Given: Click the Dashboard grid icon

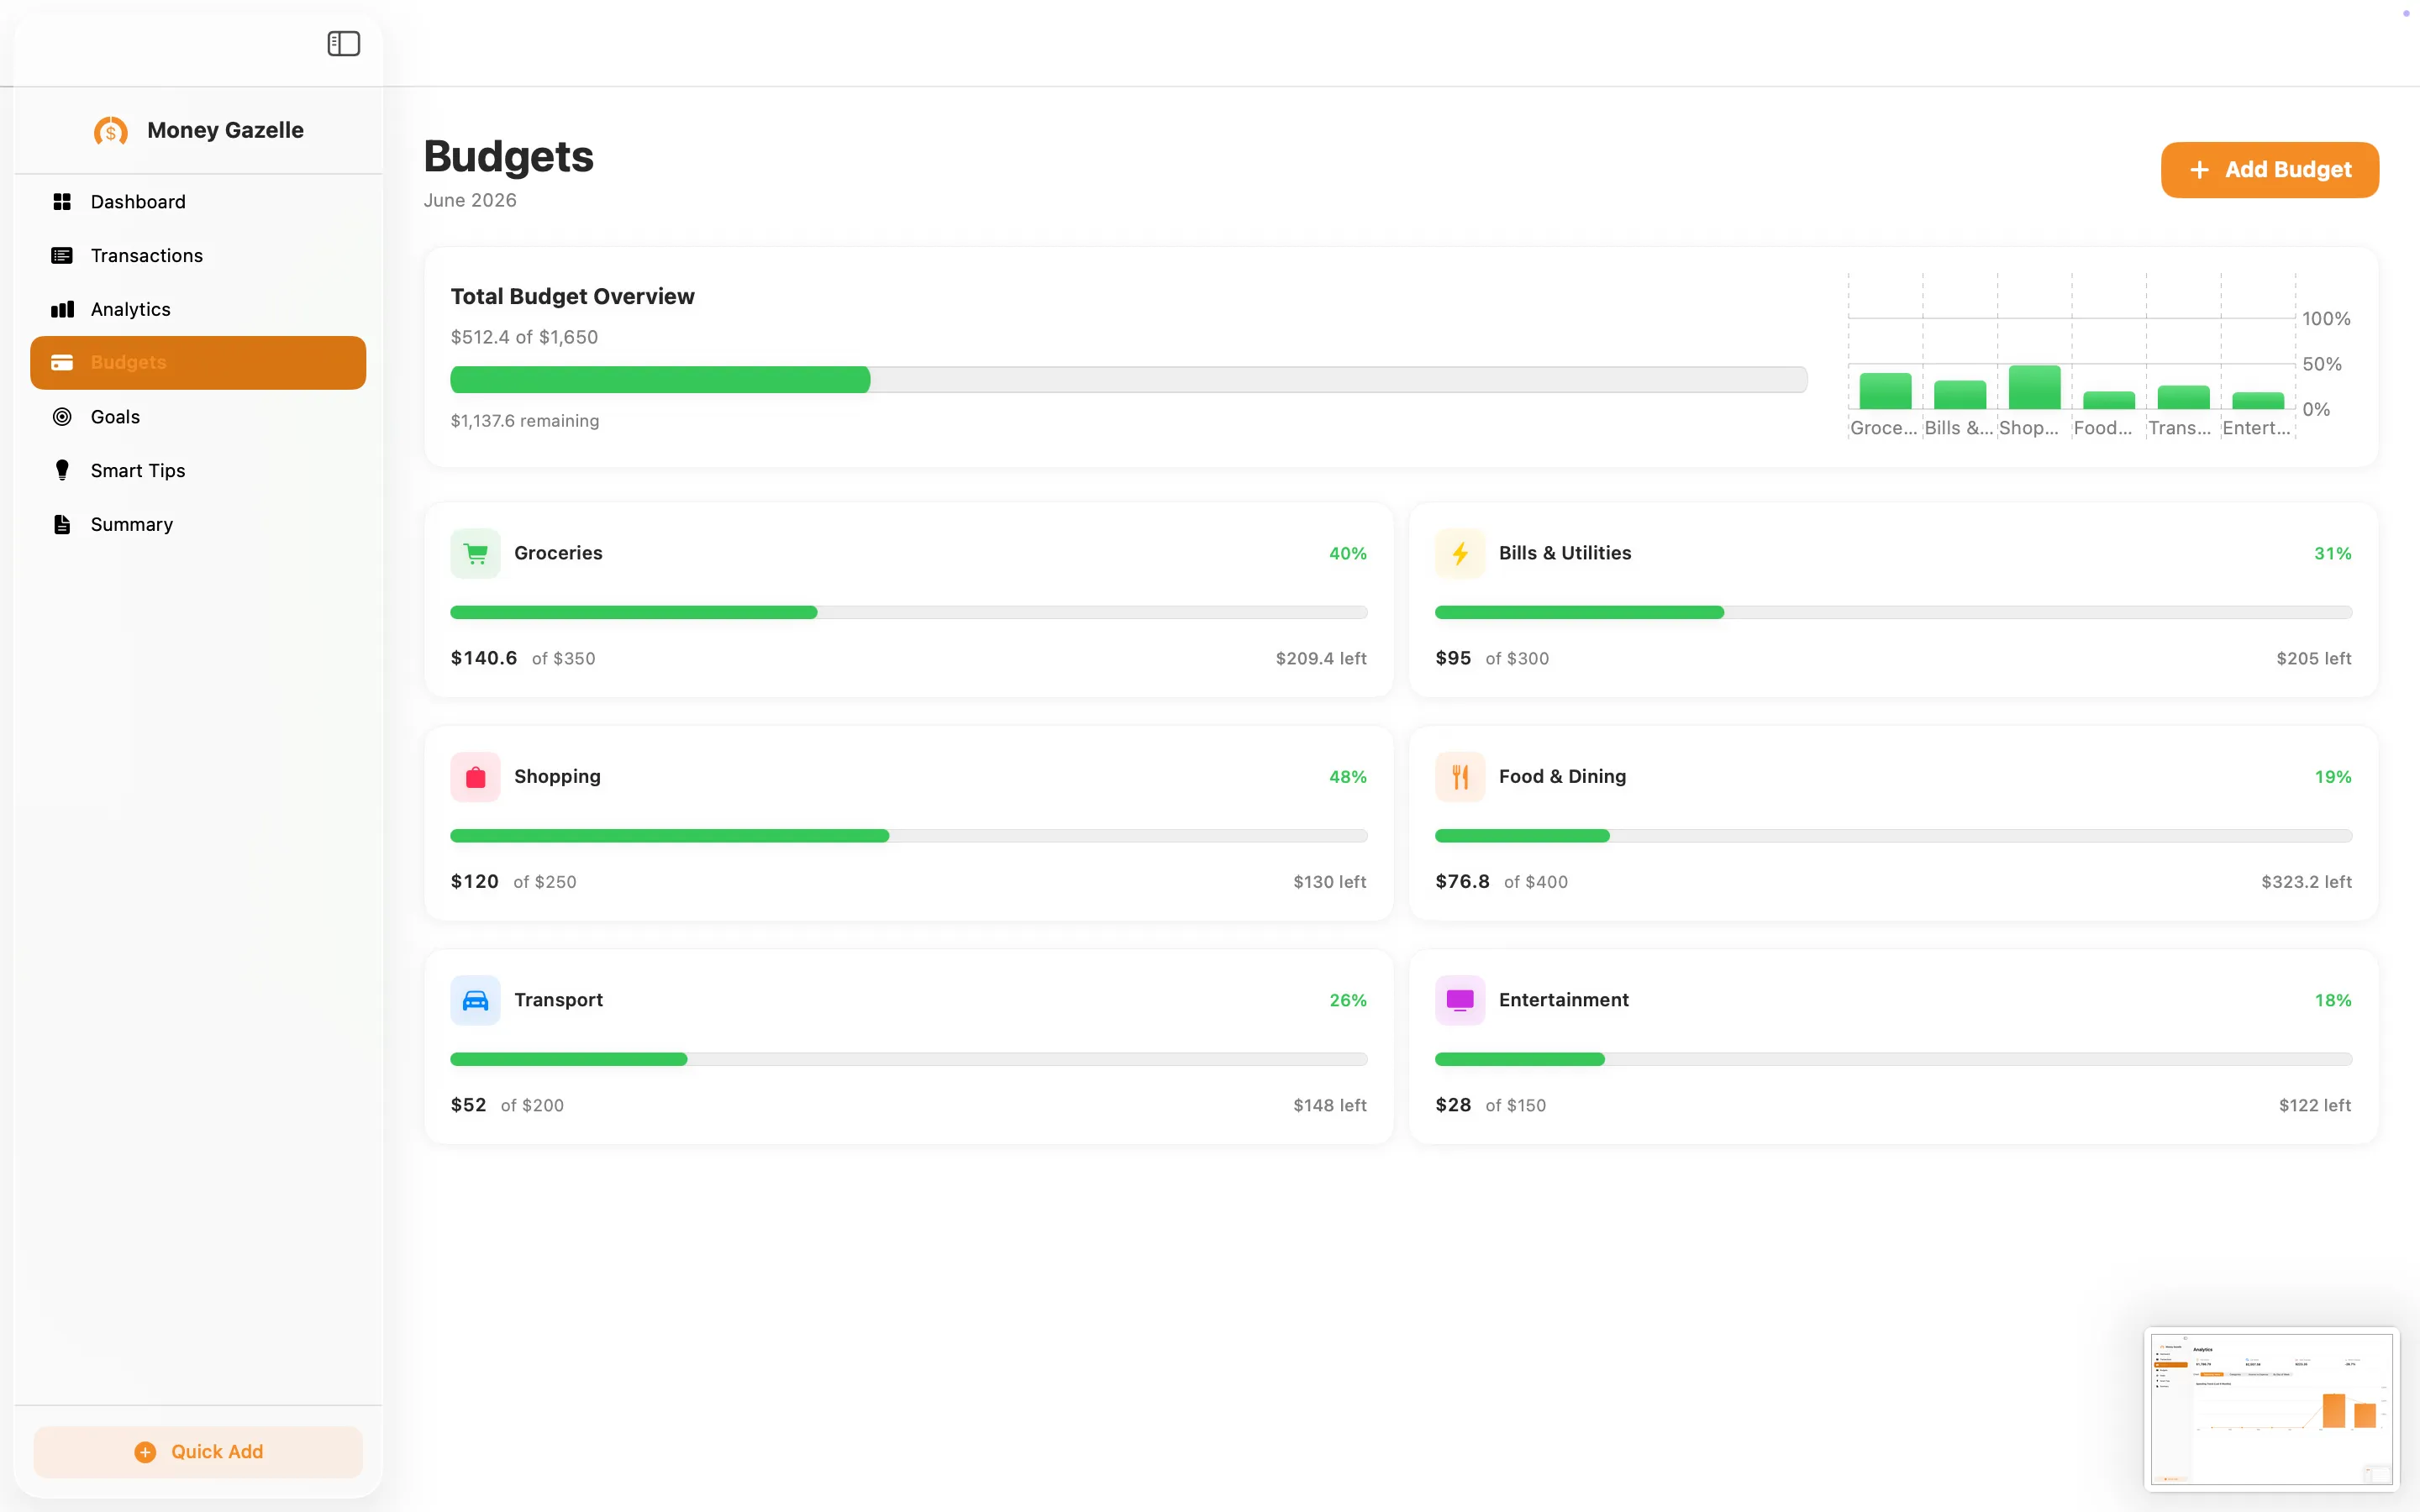Looking at the screenshot, I should 62,202.
